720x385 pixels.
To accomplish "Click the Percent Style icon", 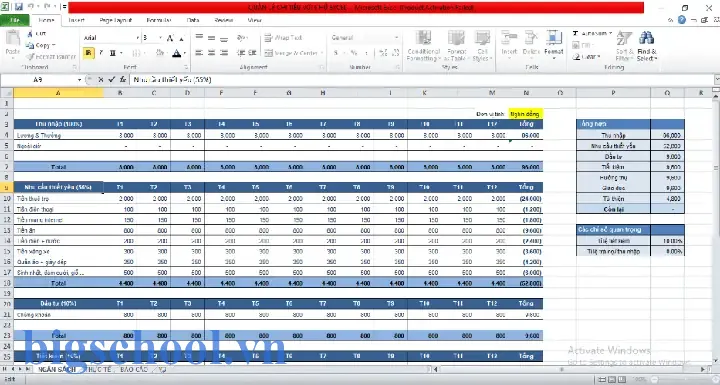I will [x=354, y=53].
